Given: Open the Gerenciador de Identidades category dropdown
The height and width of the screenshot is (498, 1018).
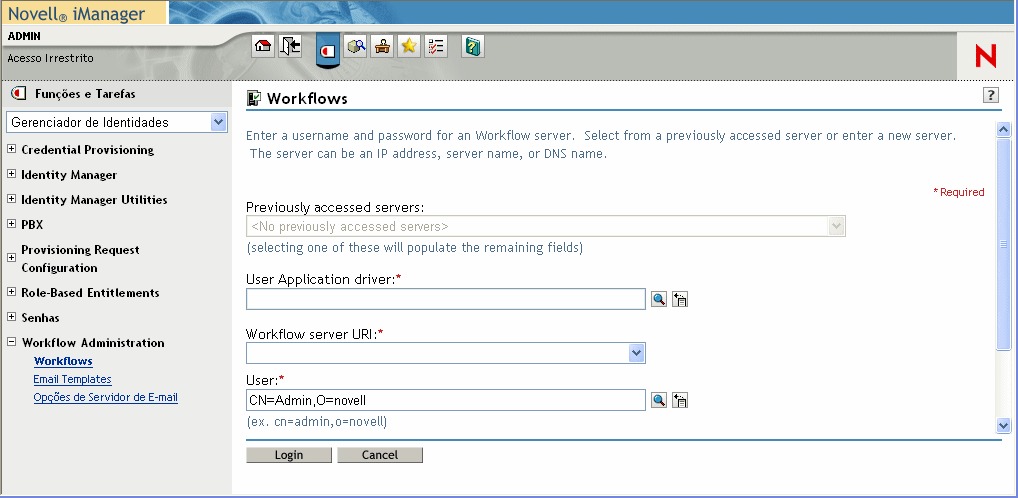Looking at the screenshot, I should [219, 122].
